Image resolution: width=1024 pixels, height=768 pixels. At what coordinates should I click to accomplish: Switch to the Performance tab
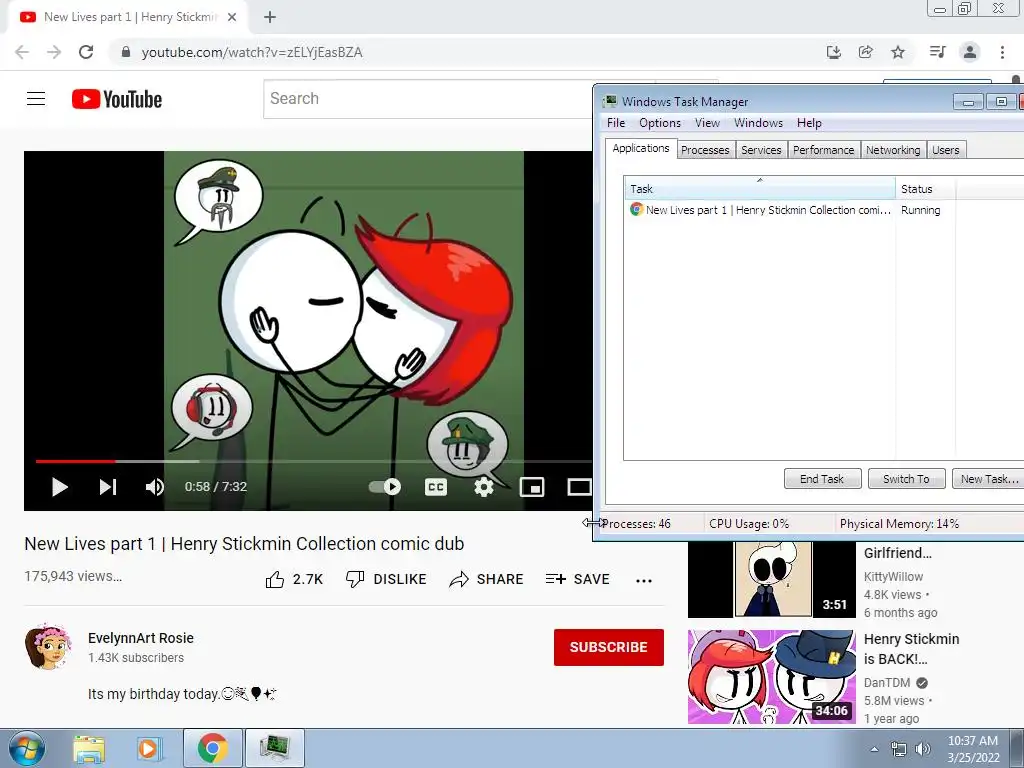(x=824, y=150)
